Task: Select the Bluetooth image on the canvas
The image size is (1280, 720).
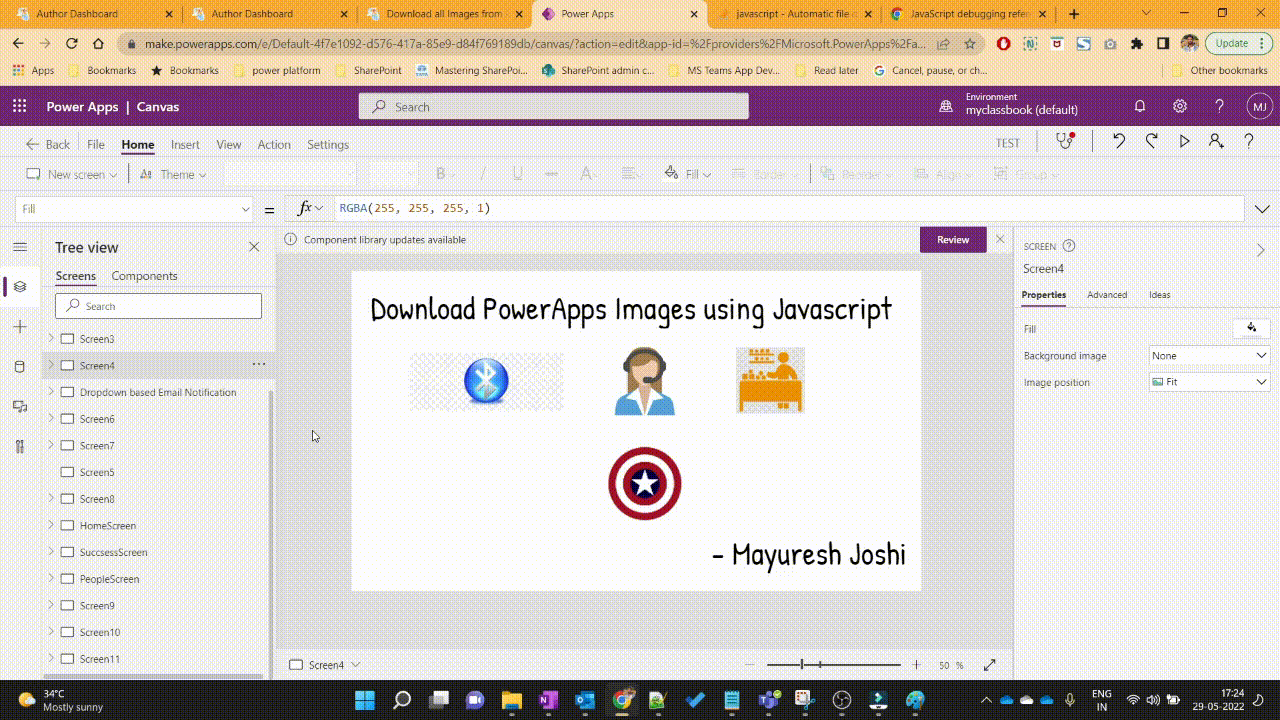Action: pos(487,381)
